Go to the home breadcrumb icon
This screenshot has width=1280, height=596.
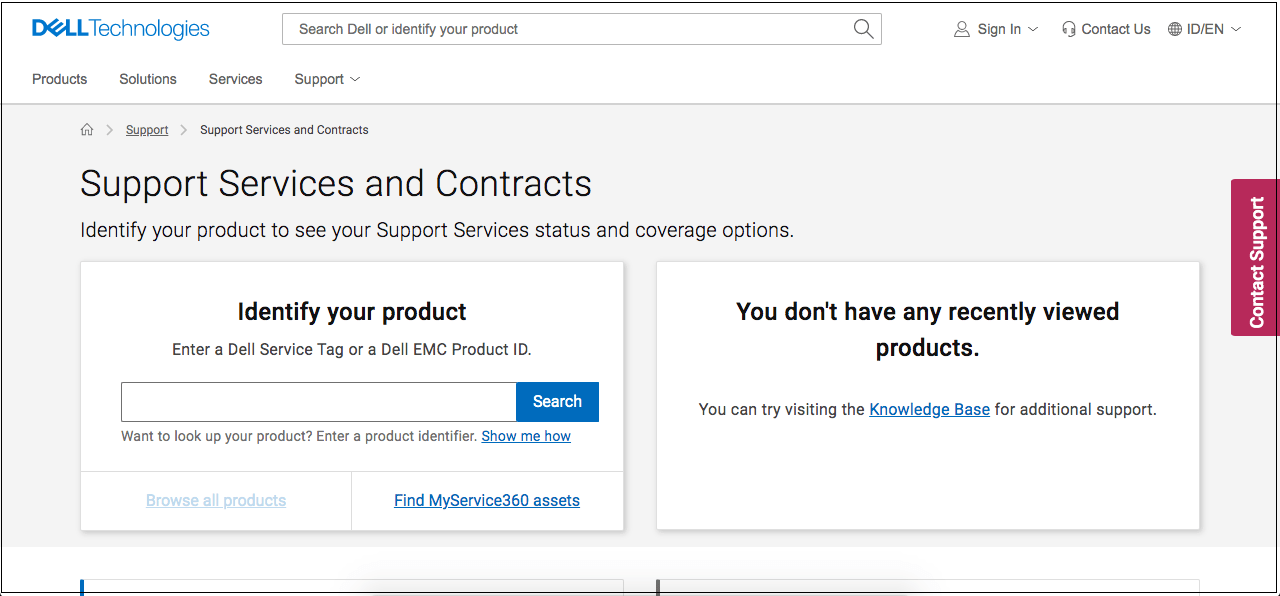87,130
